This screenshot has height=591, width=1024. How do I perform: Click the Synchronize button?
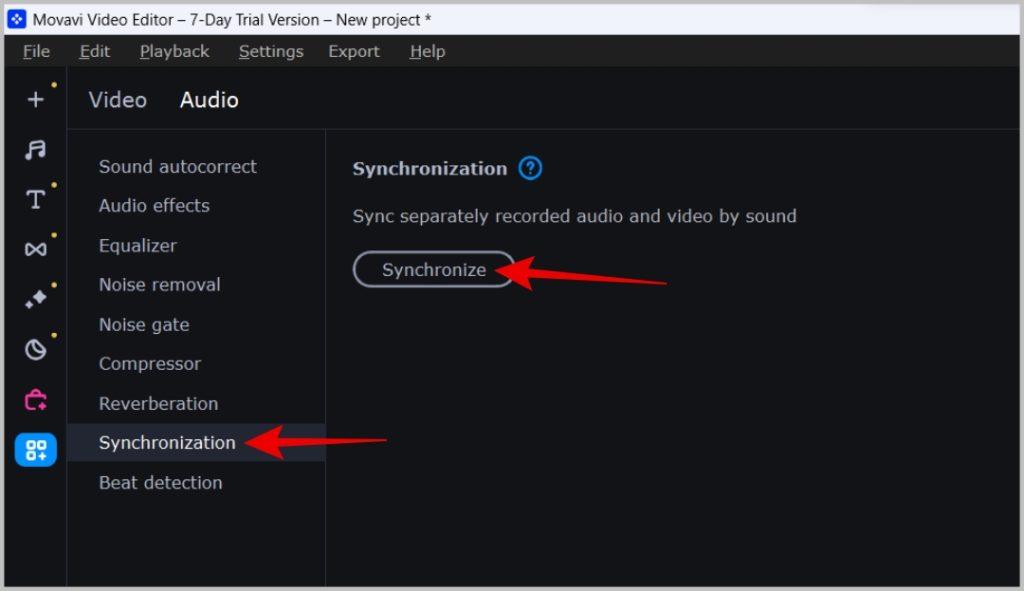point(434,269)
